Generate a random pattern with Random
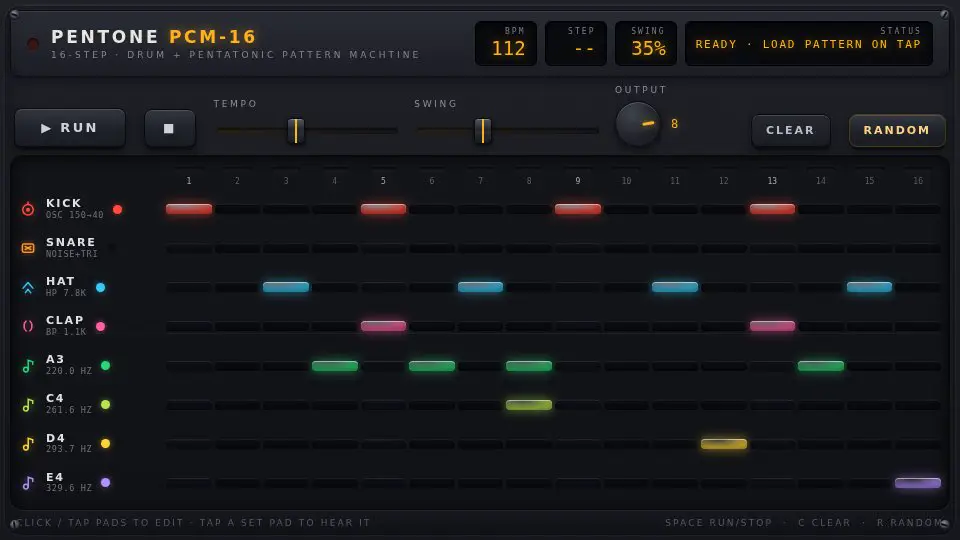 pyautogui.click(x=896, y=130)
